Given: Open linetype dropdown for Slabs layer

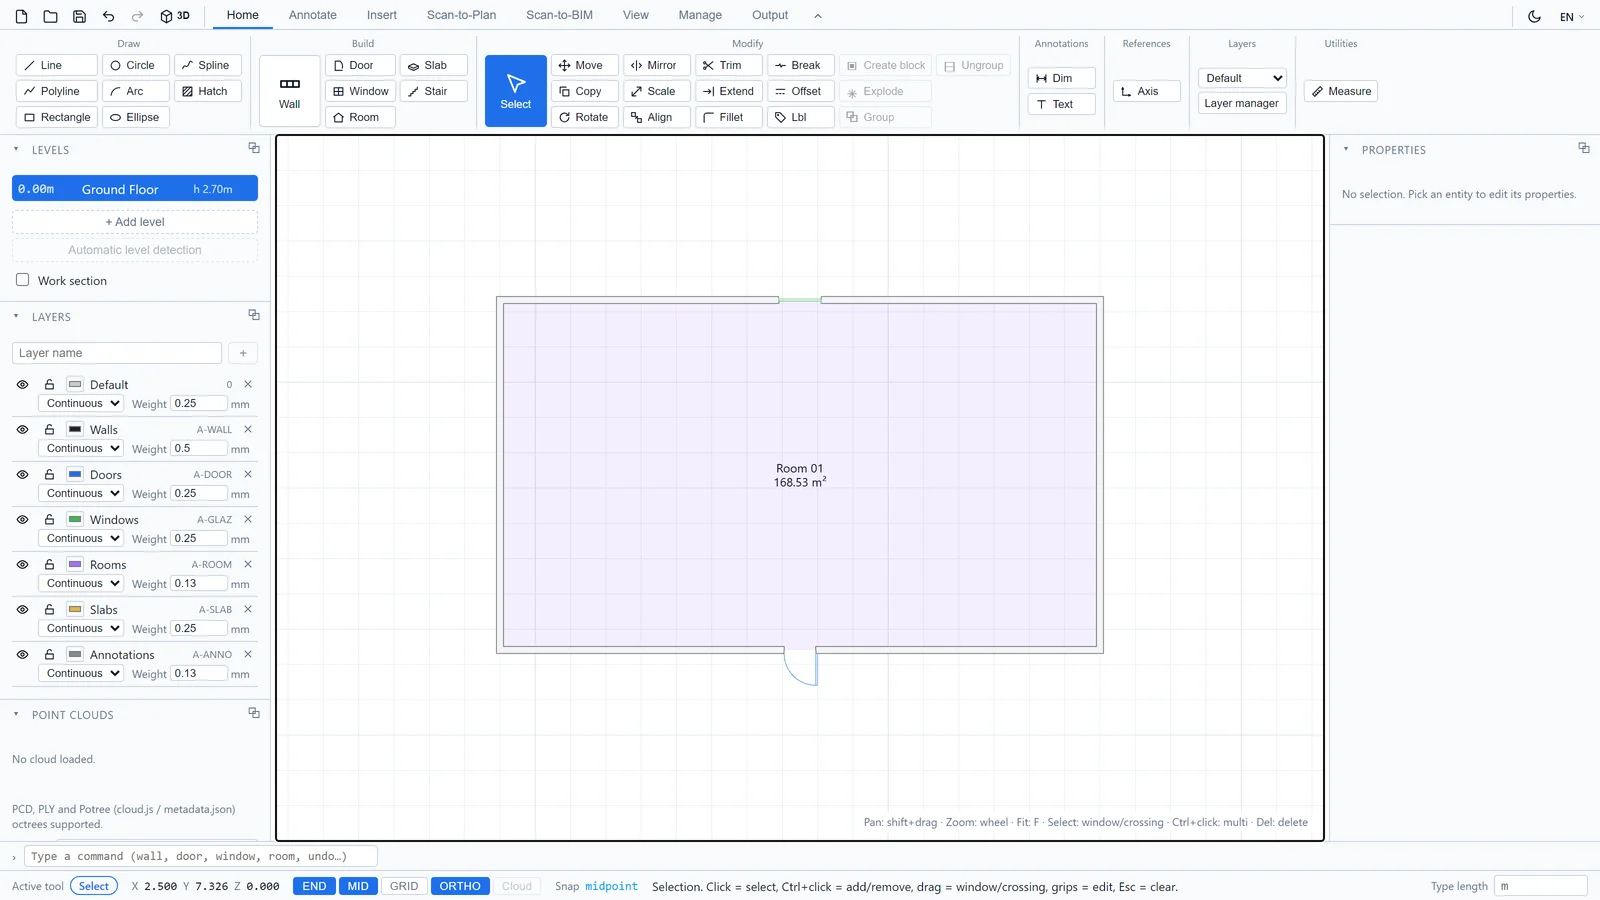Looking at the screenshot, I should tap(81, 628).
